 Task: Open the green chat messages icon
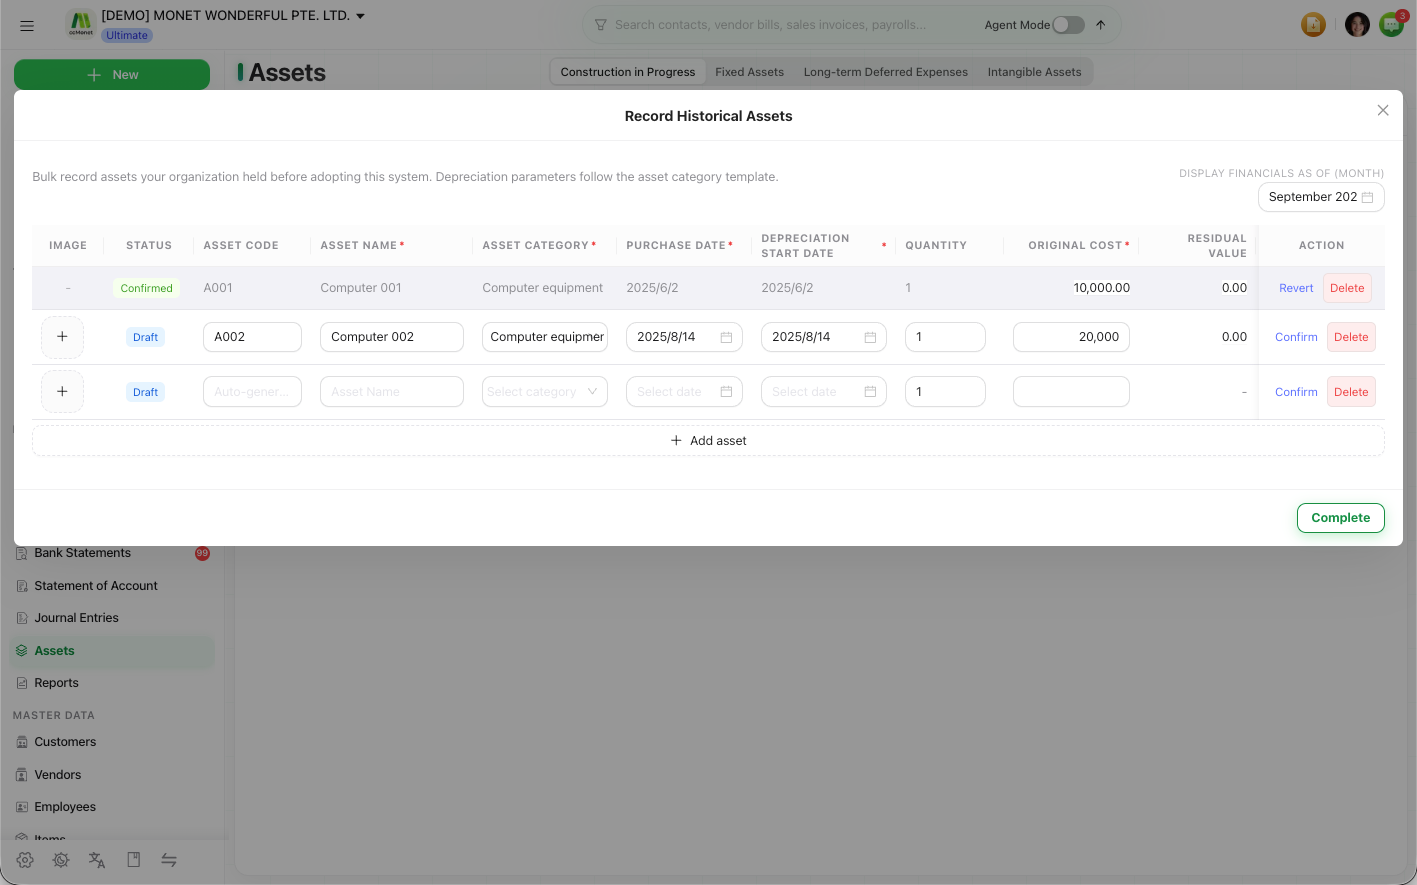(1391, 25)
